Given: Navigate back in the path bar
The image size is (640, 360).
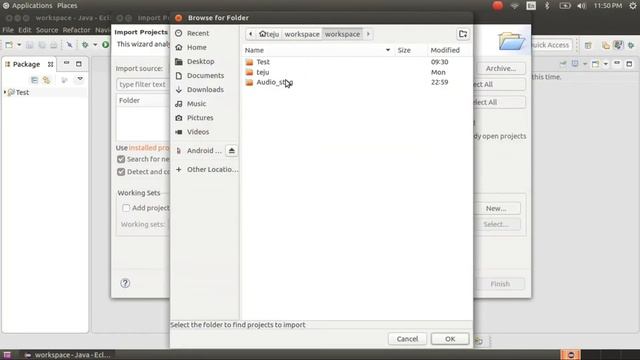Looking at the screenshot, I should pos(251,34).
